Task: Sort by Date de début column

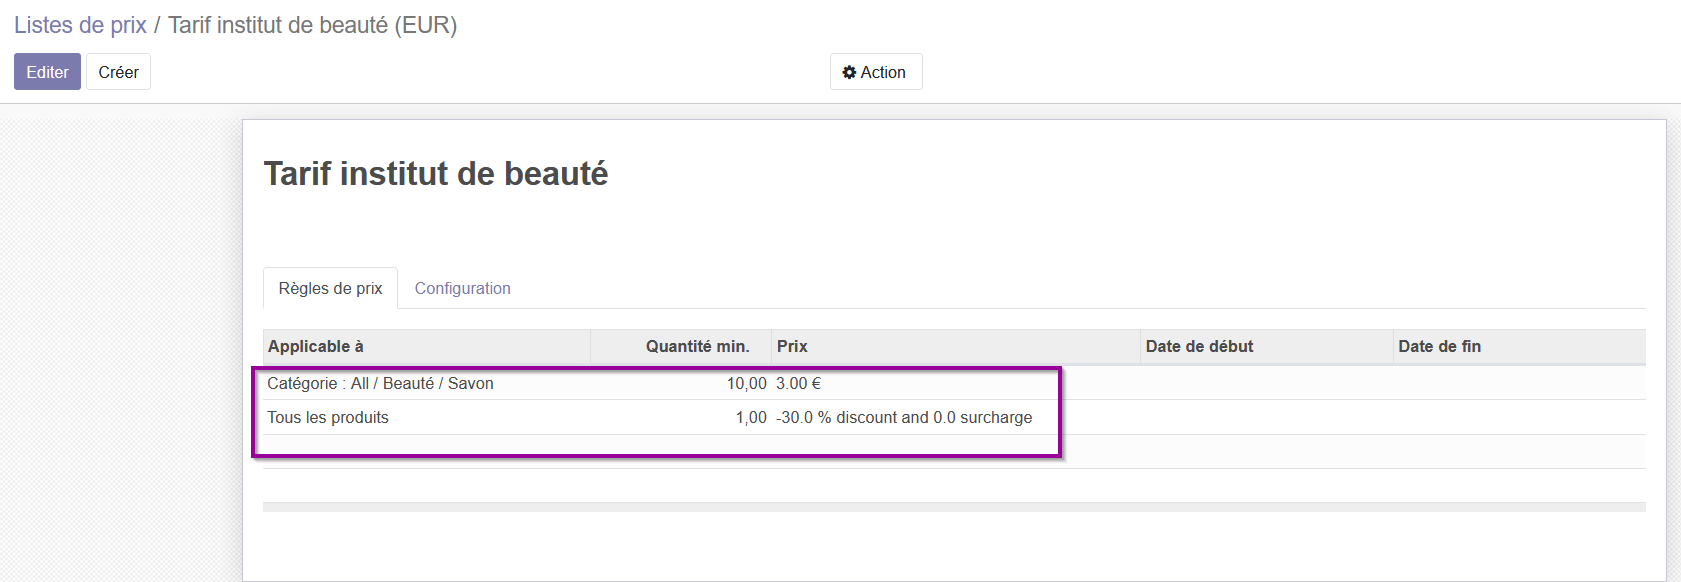Action: tap(1267, 346)
